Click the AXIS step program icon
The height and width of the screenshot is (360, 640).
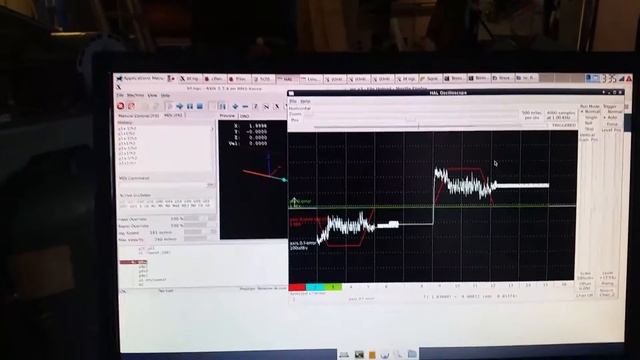(180, 107)
